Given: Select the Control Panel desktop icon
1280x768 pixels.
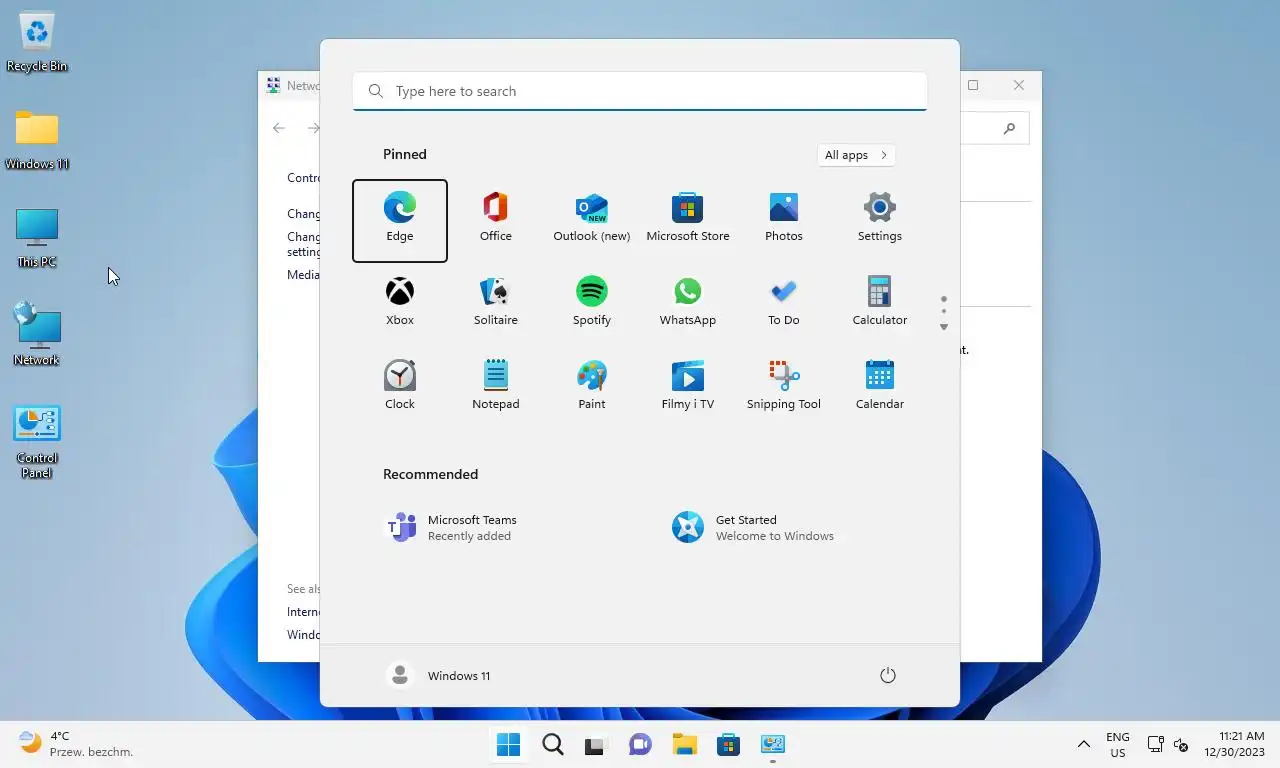Looking at the screenshot, I should point(37,441).
